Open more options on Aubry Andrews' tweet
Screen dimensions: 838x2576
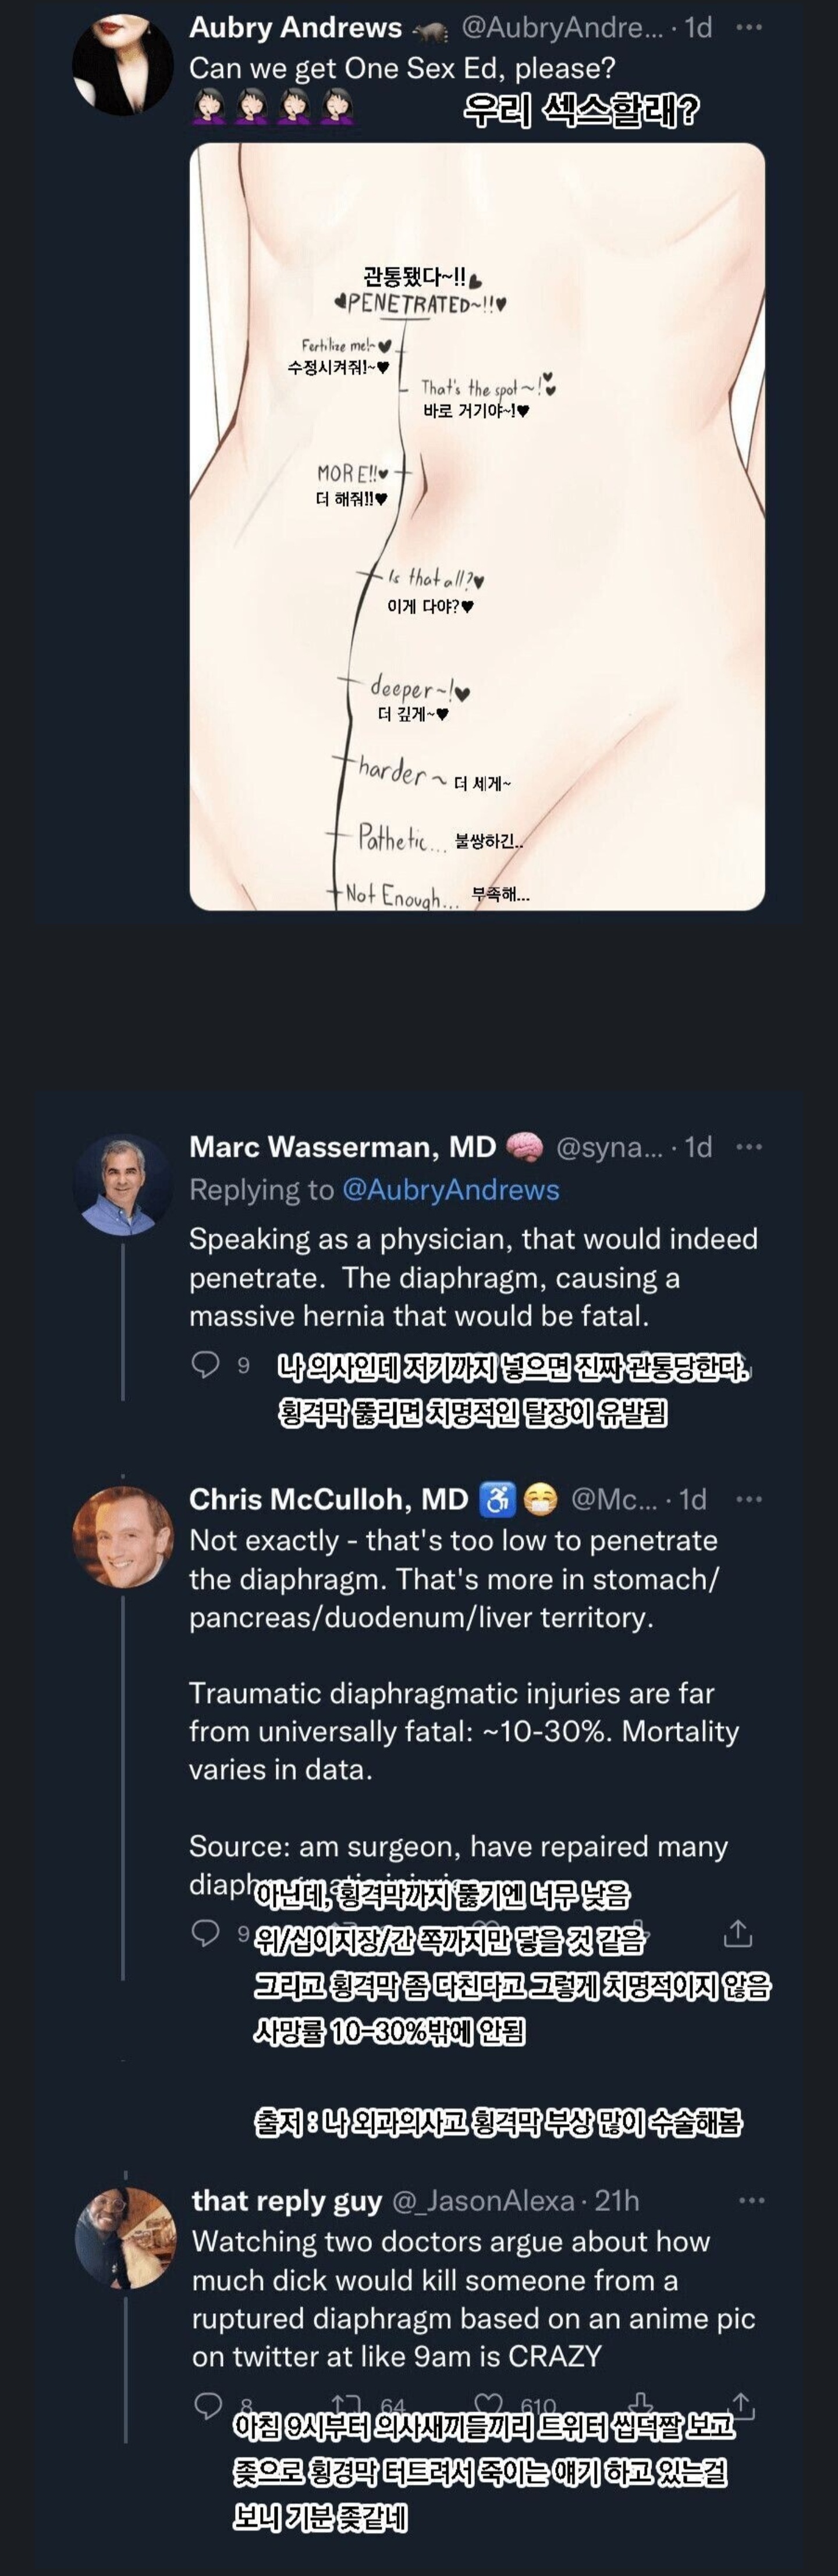point(748,28)
